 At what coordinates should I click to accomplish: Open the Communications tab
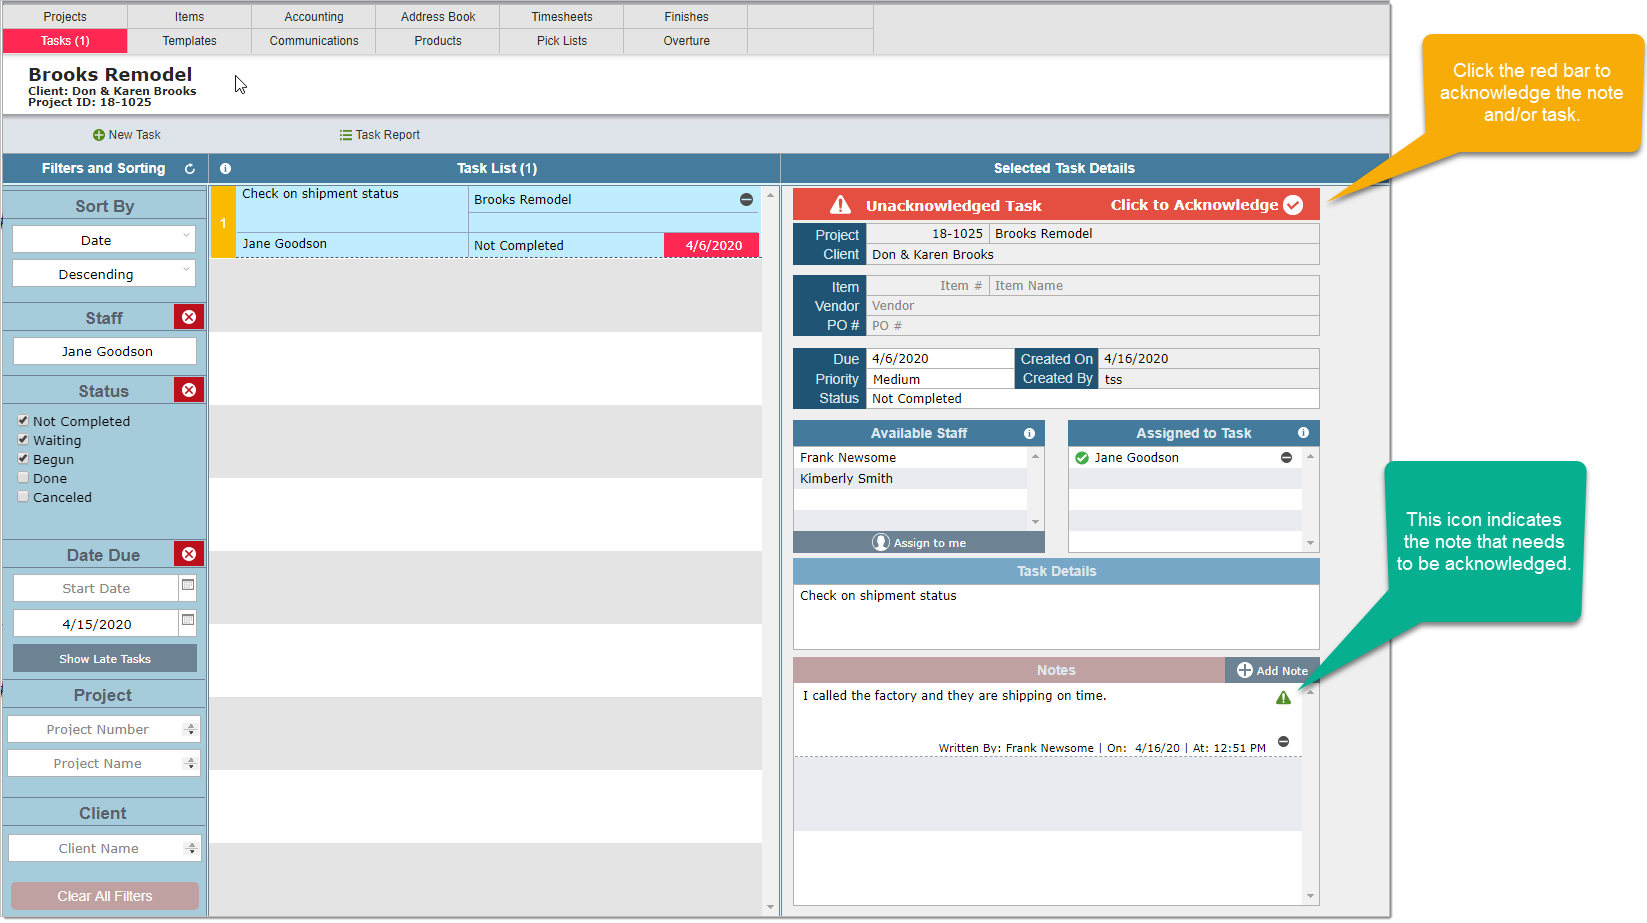coord(314,41)
